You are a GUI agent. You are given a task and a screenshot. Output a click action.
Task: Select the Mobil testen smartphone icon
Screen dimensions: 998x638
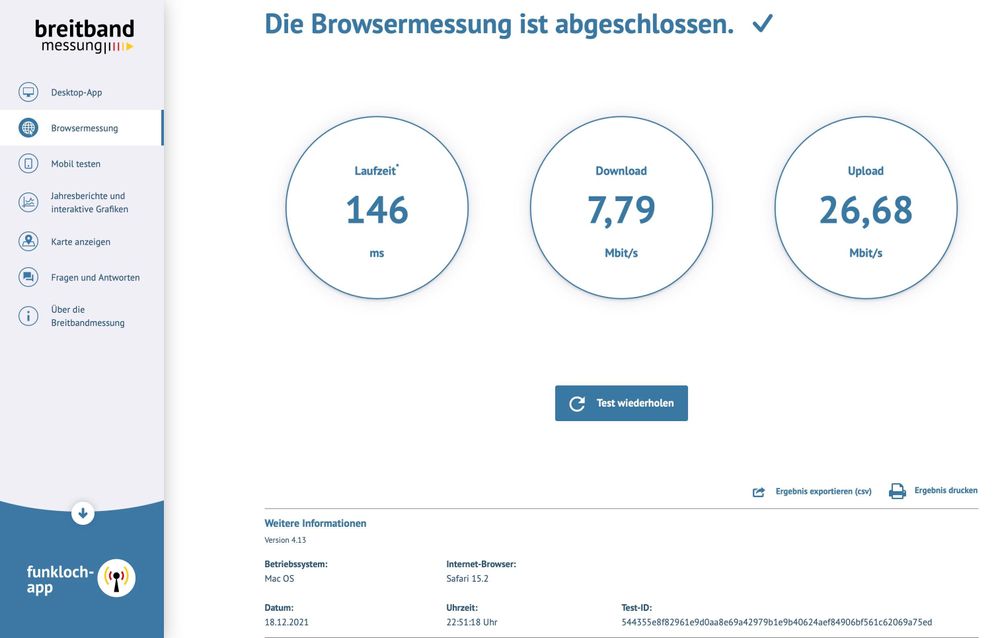coord(27,163)
